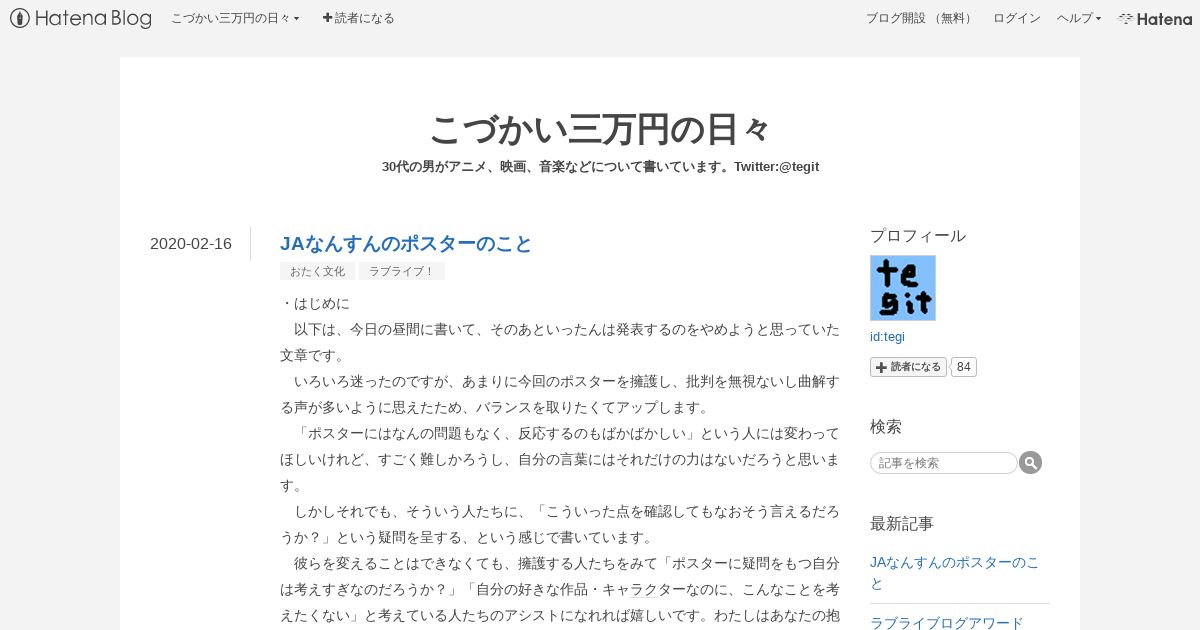Open the blog title こづかい三万円の日々
This screenshot has width=1200, height=630.
point(600,129)
